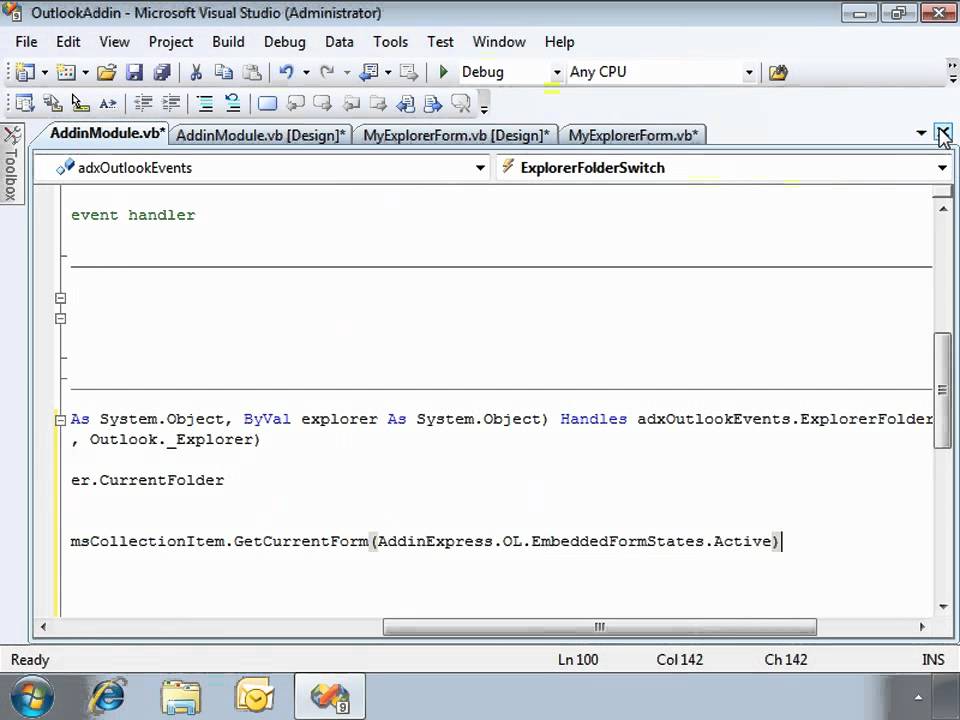Click the Copy toolbar icon
960x720 pixels.
click(223, 72)
